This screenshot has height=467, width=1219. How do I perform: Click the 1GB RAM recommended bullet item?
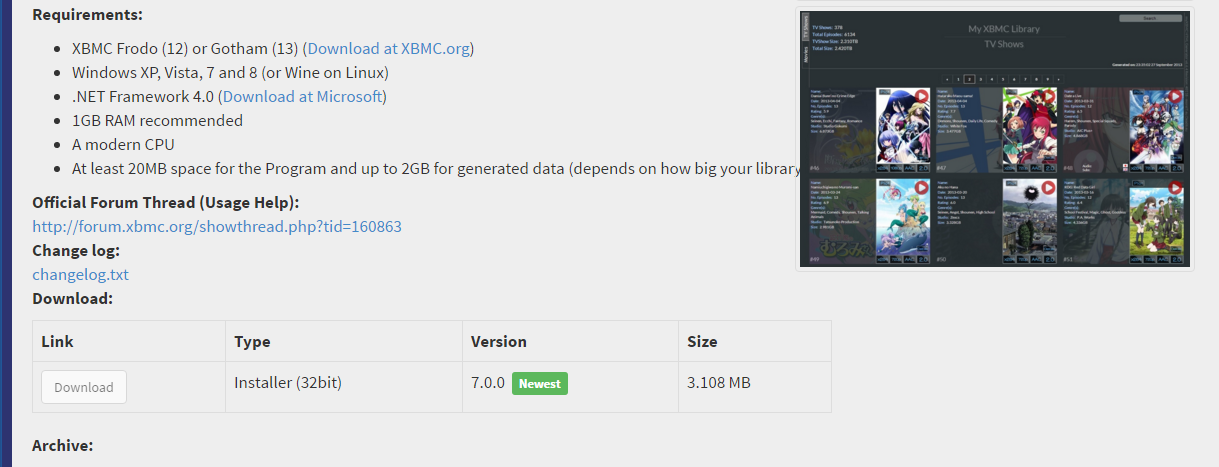pyautogui.click(x=157, y=120)
